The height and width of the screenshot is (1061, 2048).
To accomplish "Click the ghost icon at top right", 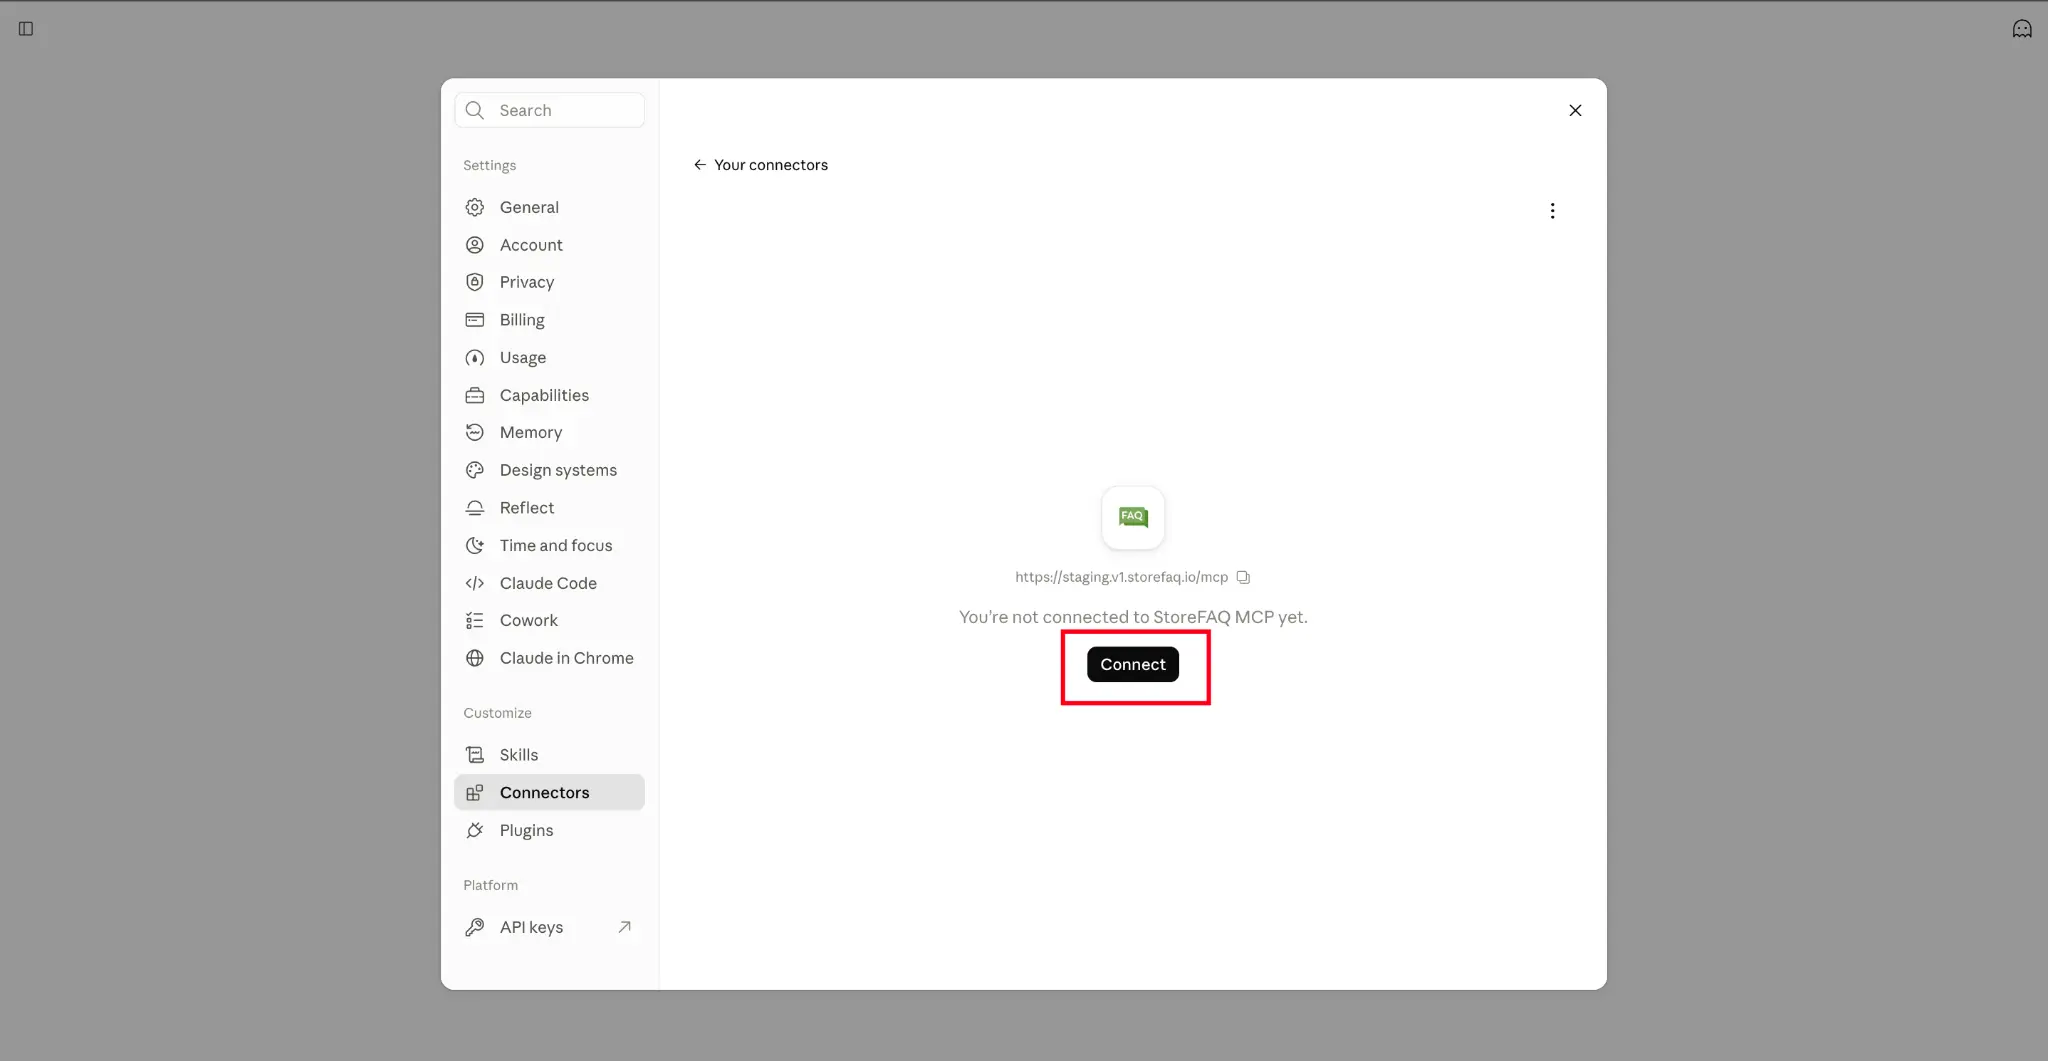I will click(x=2022, y=28).
